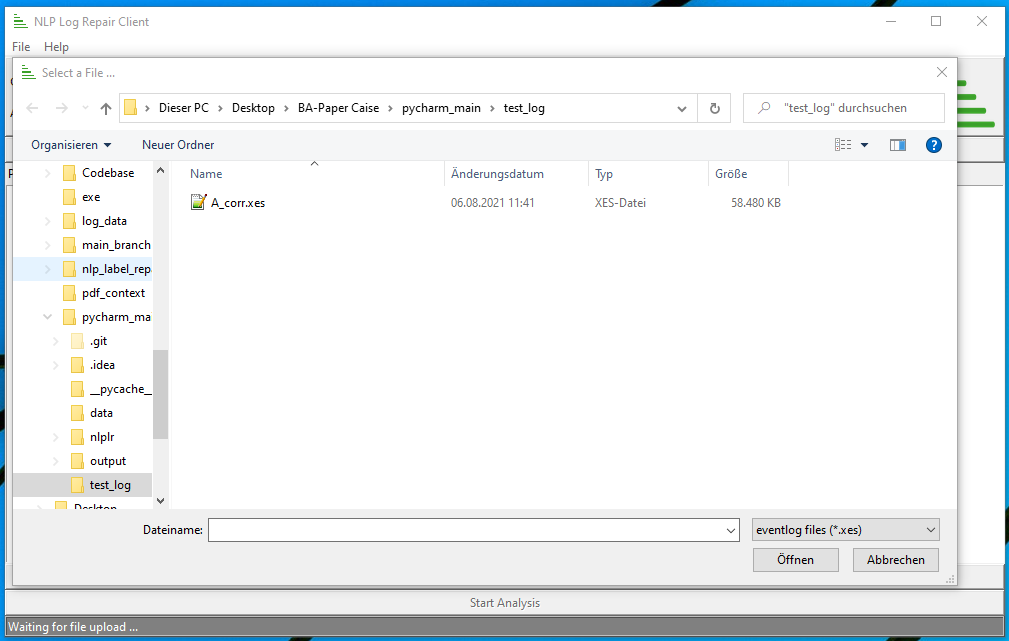The width and height of the screenshot is (1009, 641).
Task: Click the forward navigation arrow
Action: (x=62, y=108)
